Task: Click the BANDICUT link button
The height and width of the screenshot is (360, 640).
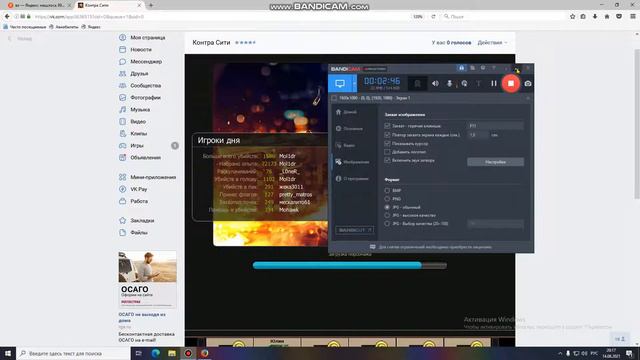Action: coord(354,230)
